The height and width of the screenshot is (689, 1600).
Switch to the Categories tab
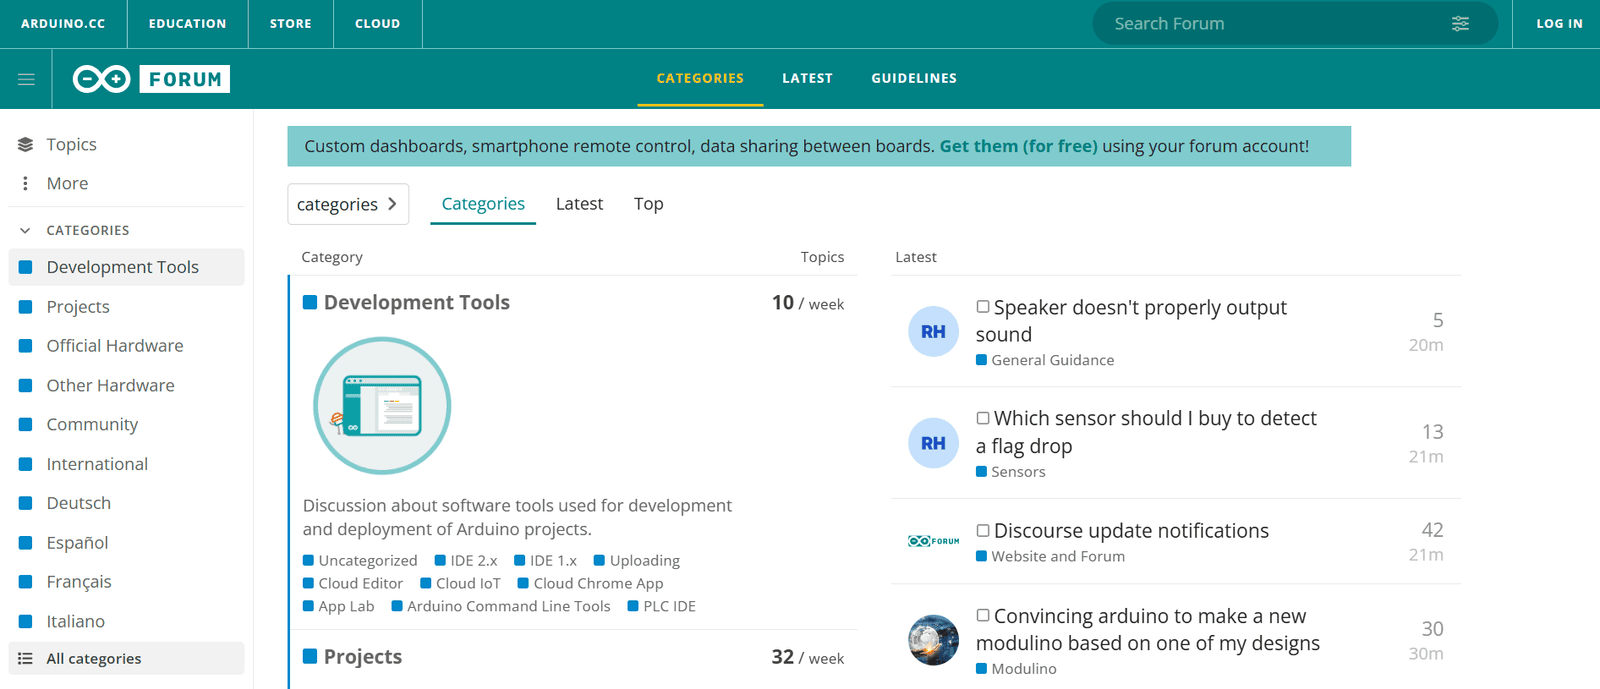click(x=483, y=204)
